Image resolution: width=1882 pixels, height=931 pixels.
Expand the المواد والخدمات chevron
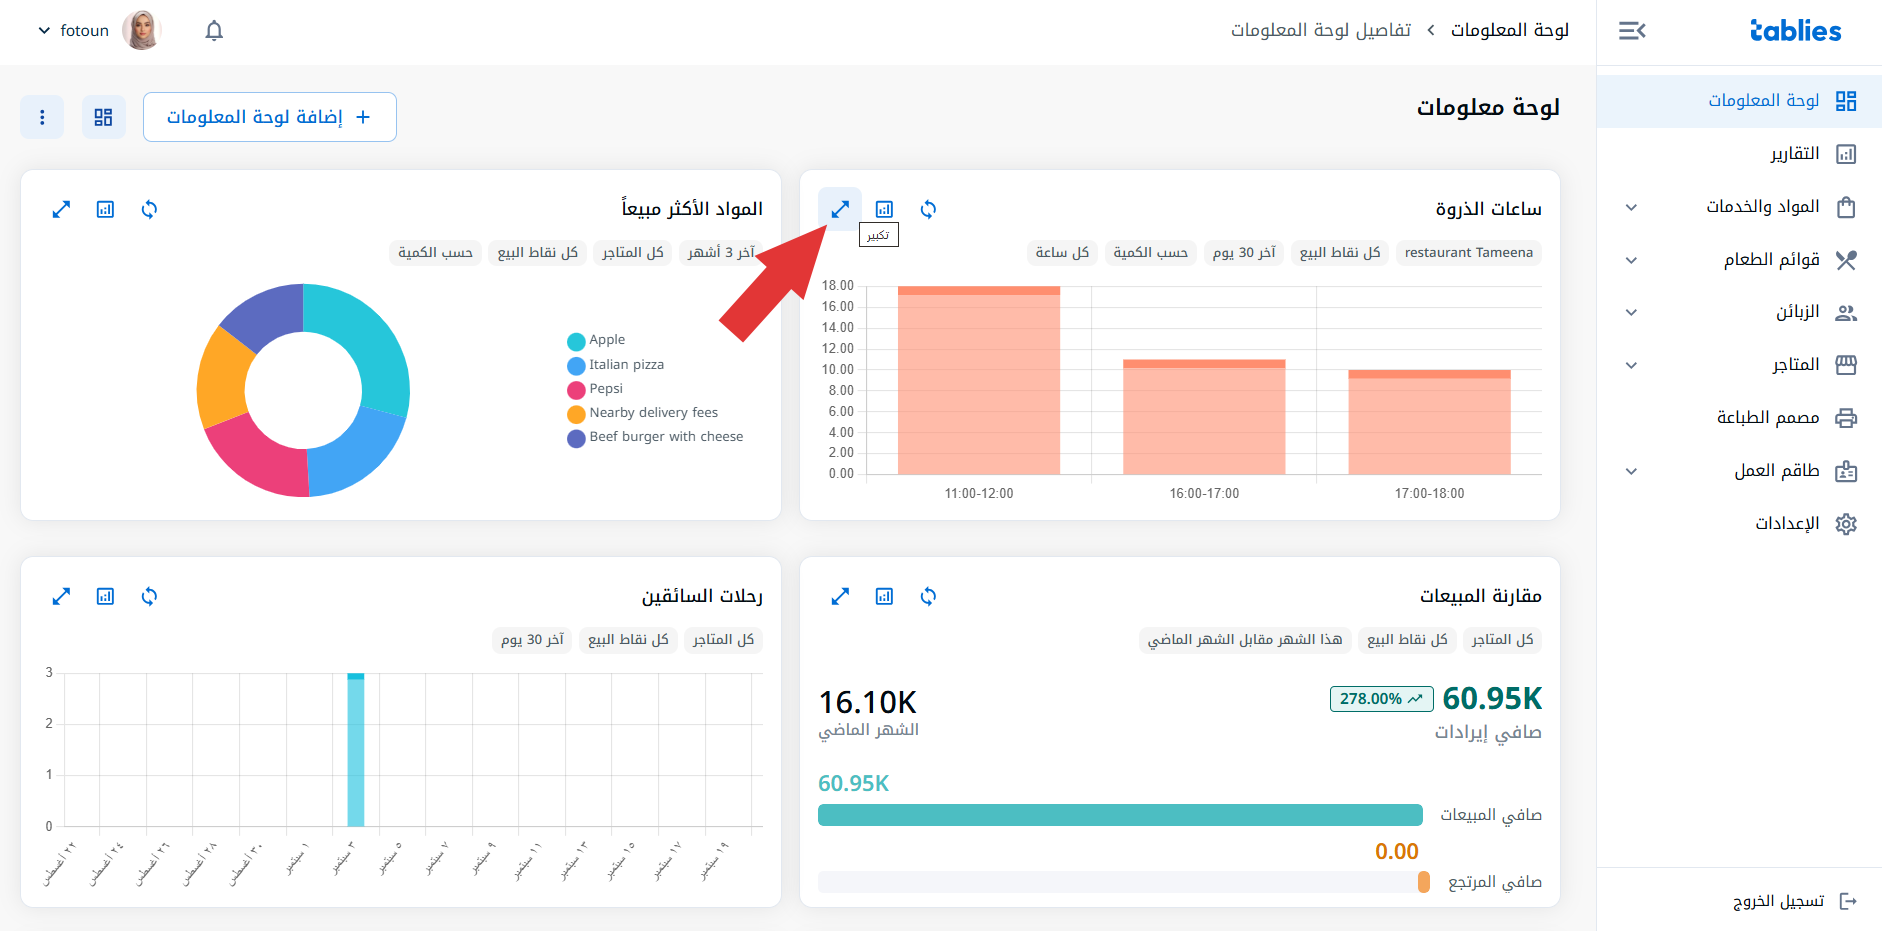point(1631,207)
